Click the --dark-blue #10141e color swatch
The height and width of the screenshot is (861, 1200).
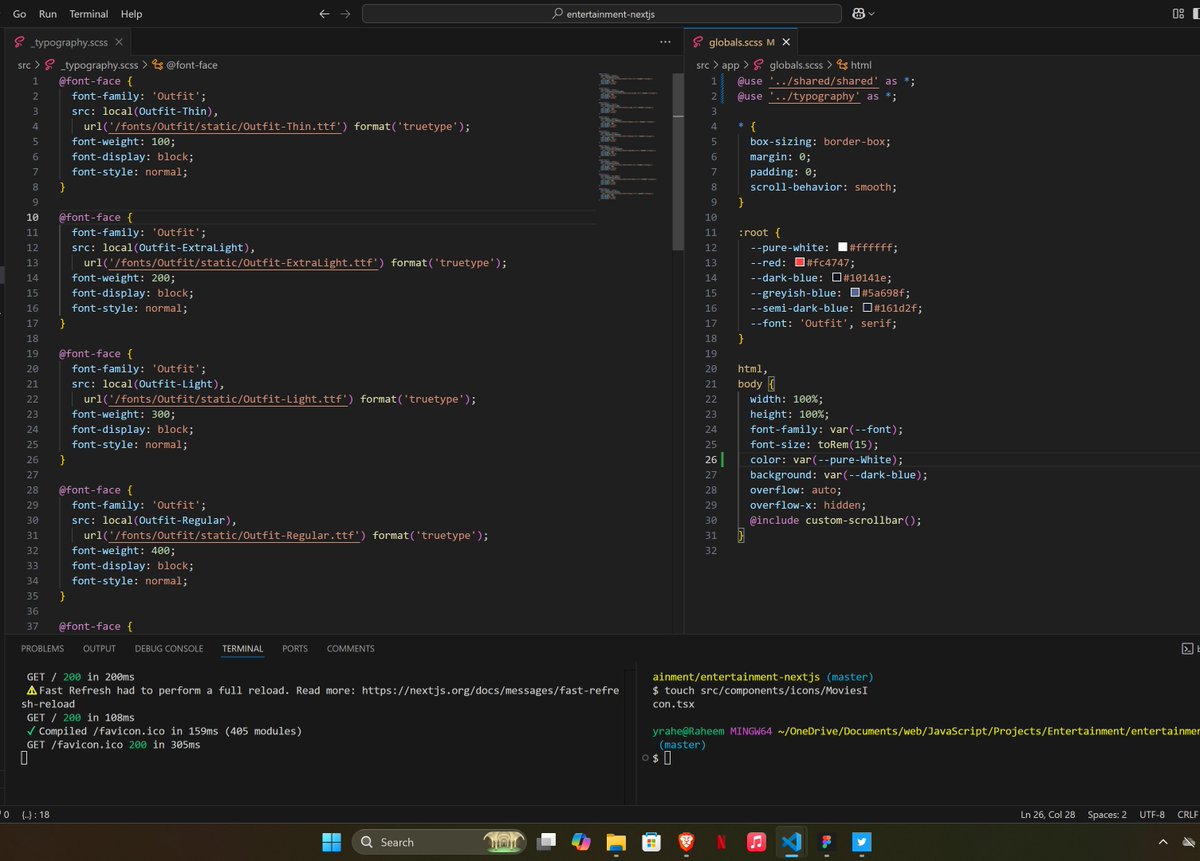(x=837, y=278)
